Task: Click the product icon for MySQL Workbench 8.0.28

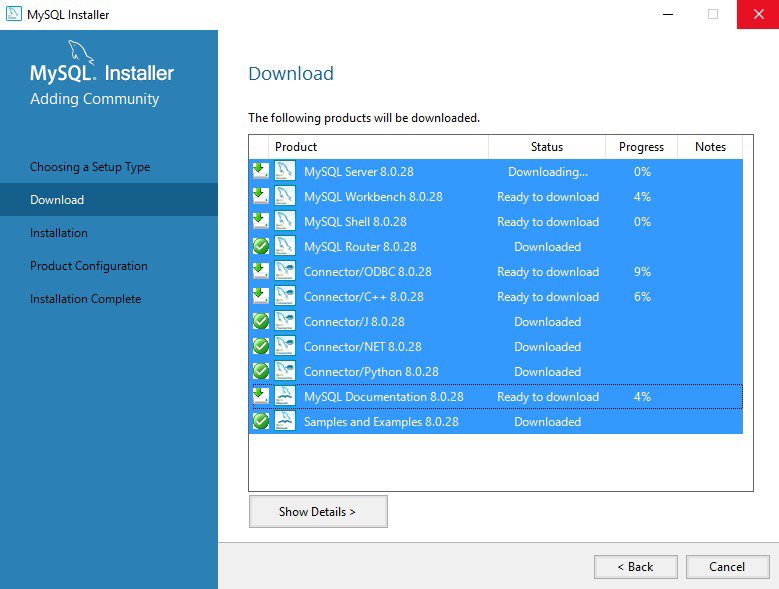Action: [x=285, y=196]
